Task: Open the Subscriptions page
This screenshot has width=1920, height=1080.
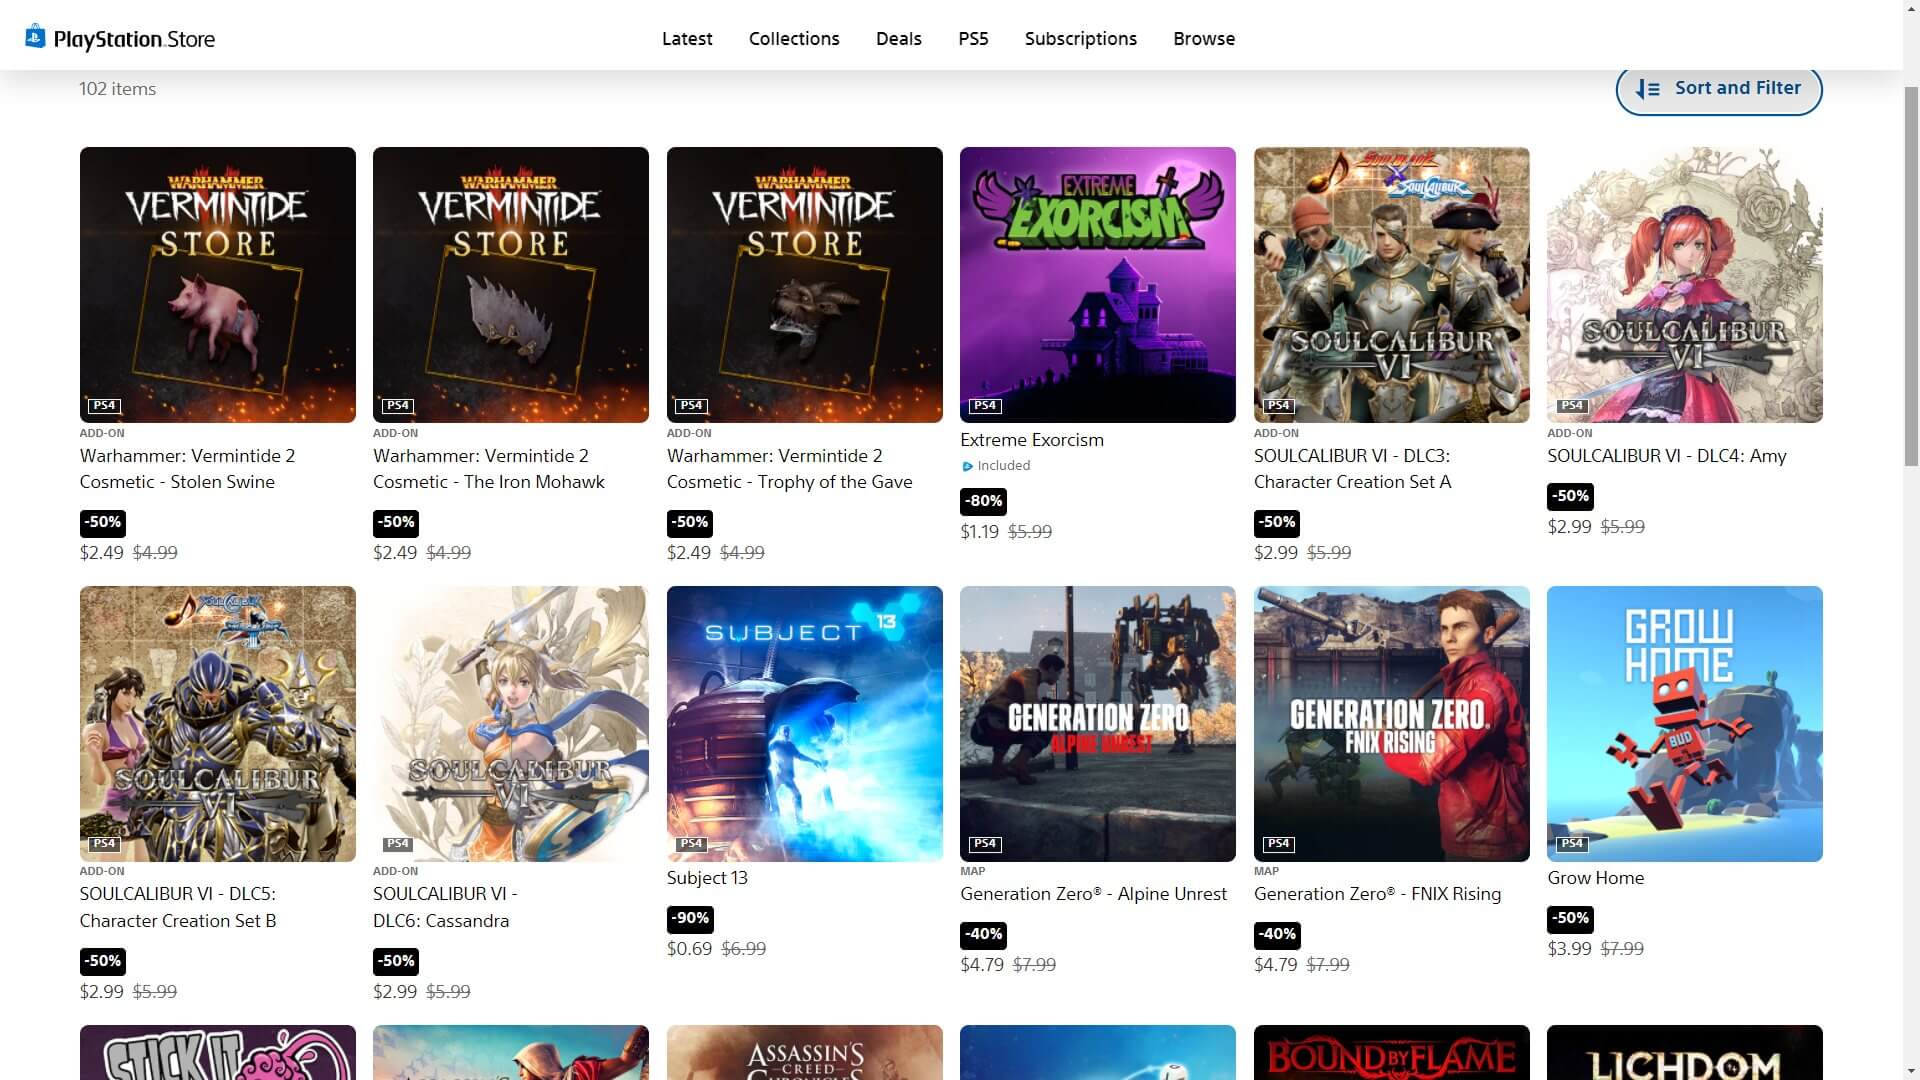Action: (x=1080, y=39)
